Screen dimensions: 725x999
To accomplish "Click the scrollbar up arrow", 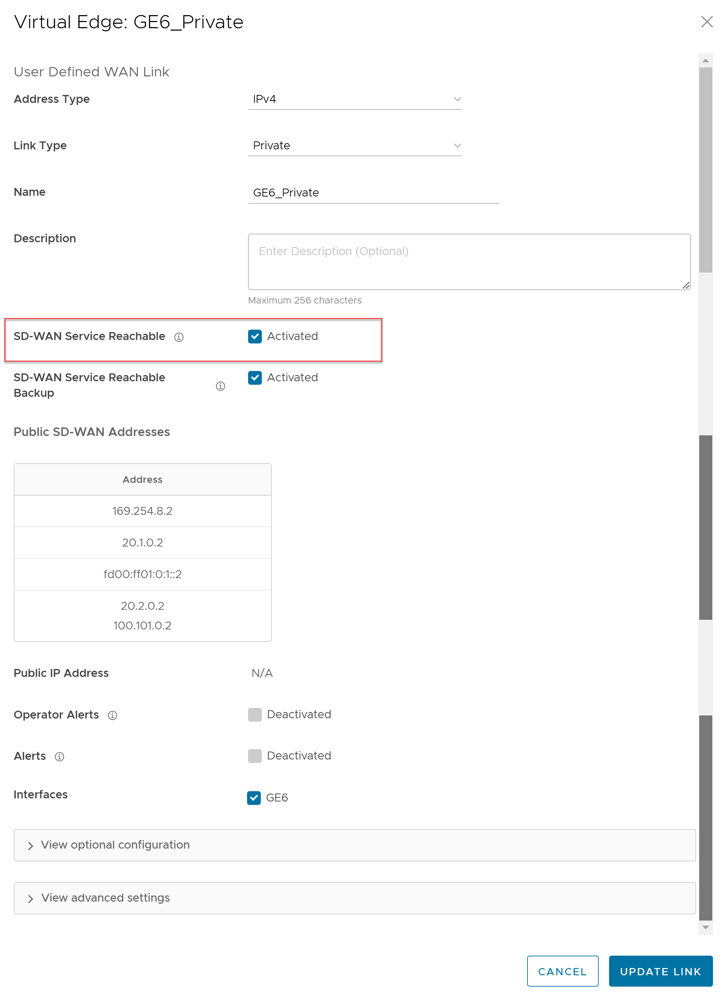I will pos(705,61).
